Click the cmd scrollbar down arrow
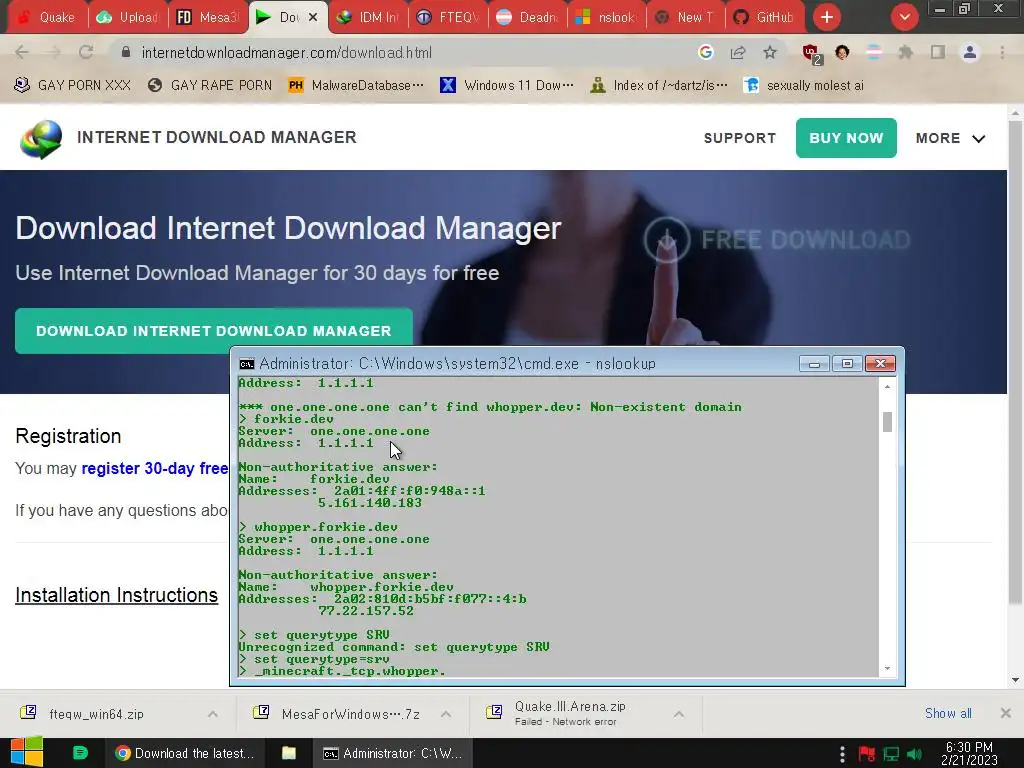Screen dimensions: 1024x768 [x=887, y=669]
